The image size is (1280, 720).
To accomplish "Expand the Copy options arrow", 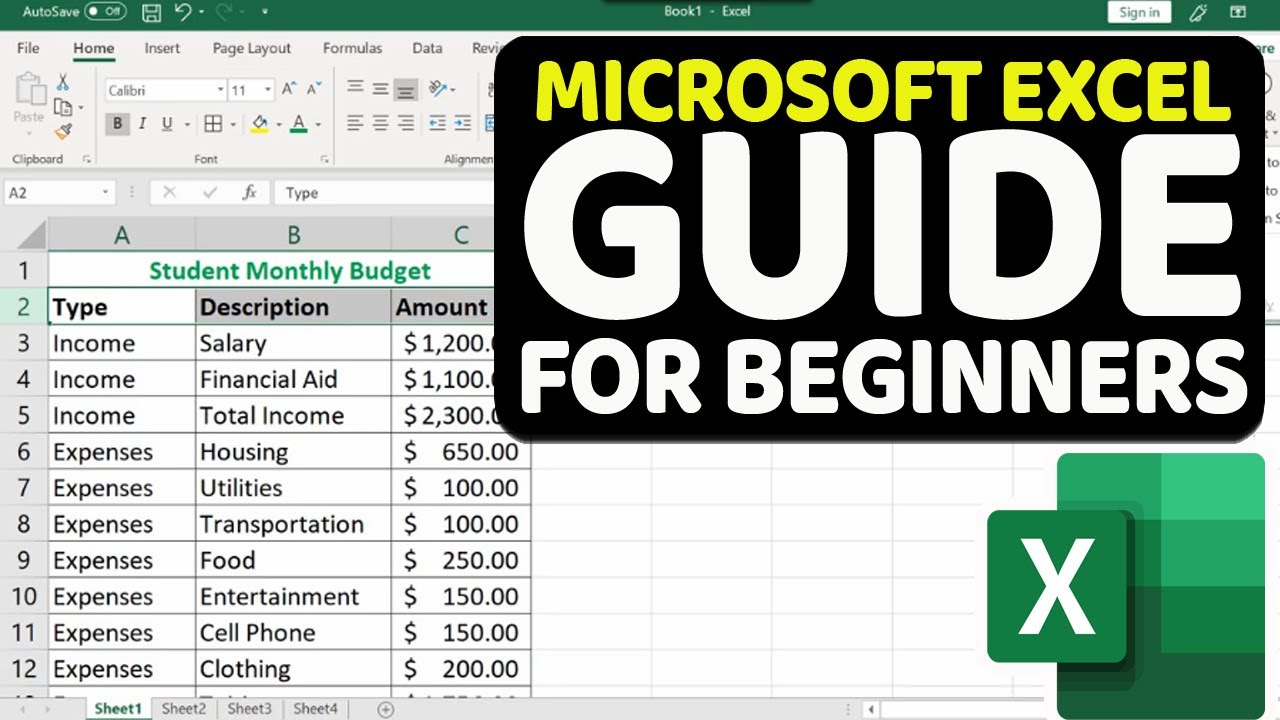I will coord(80,108).
